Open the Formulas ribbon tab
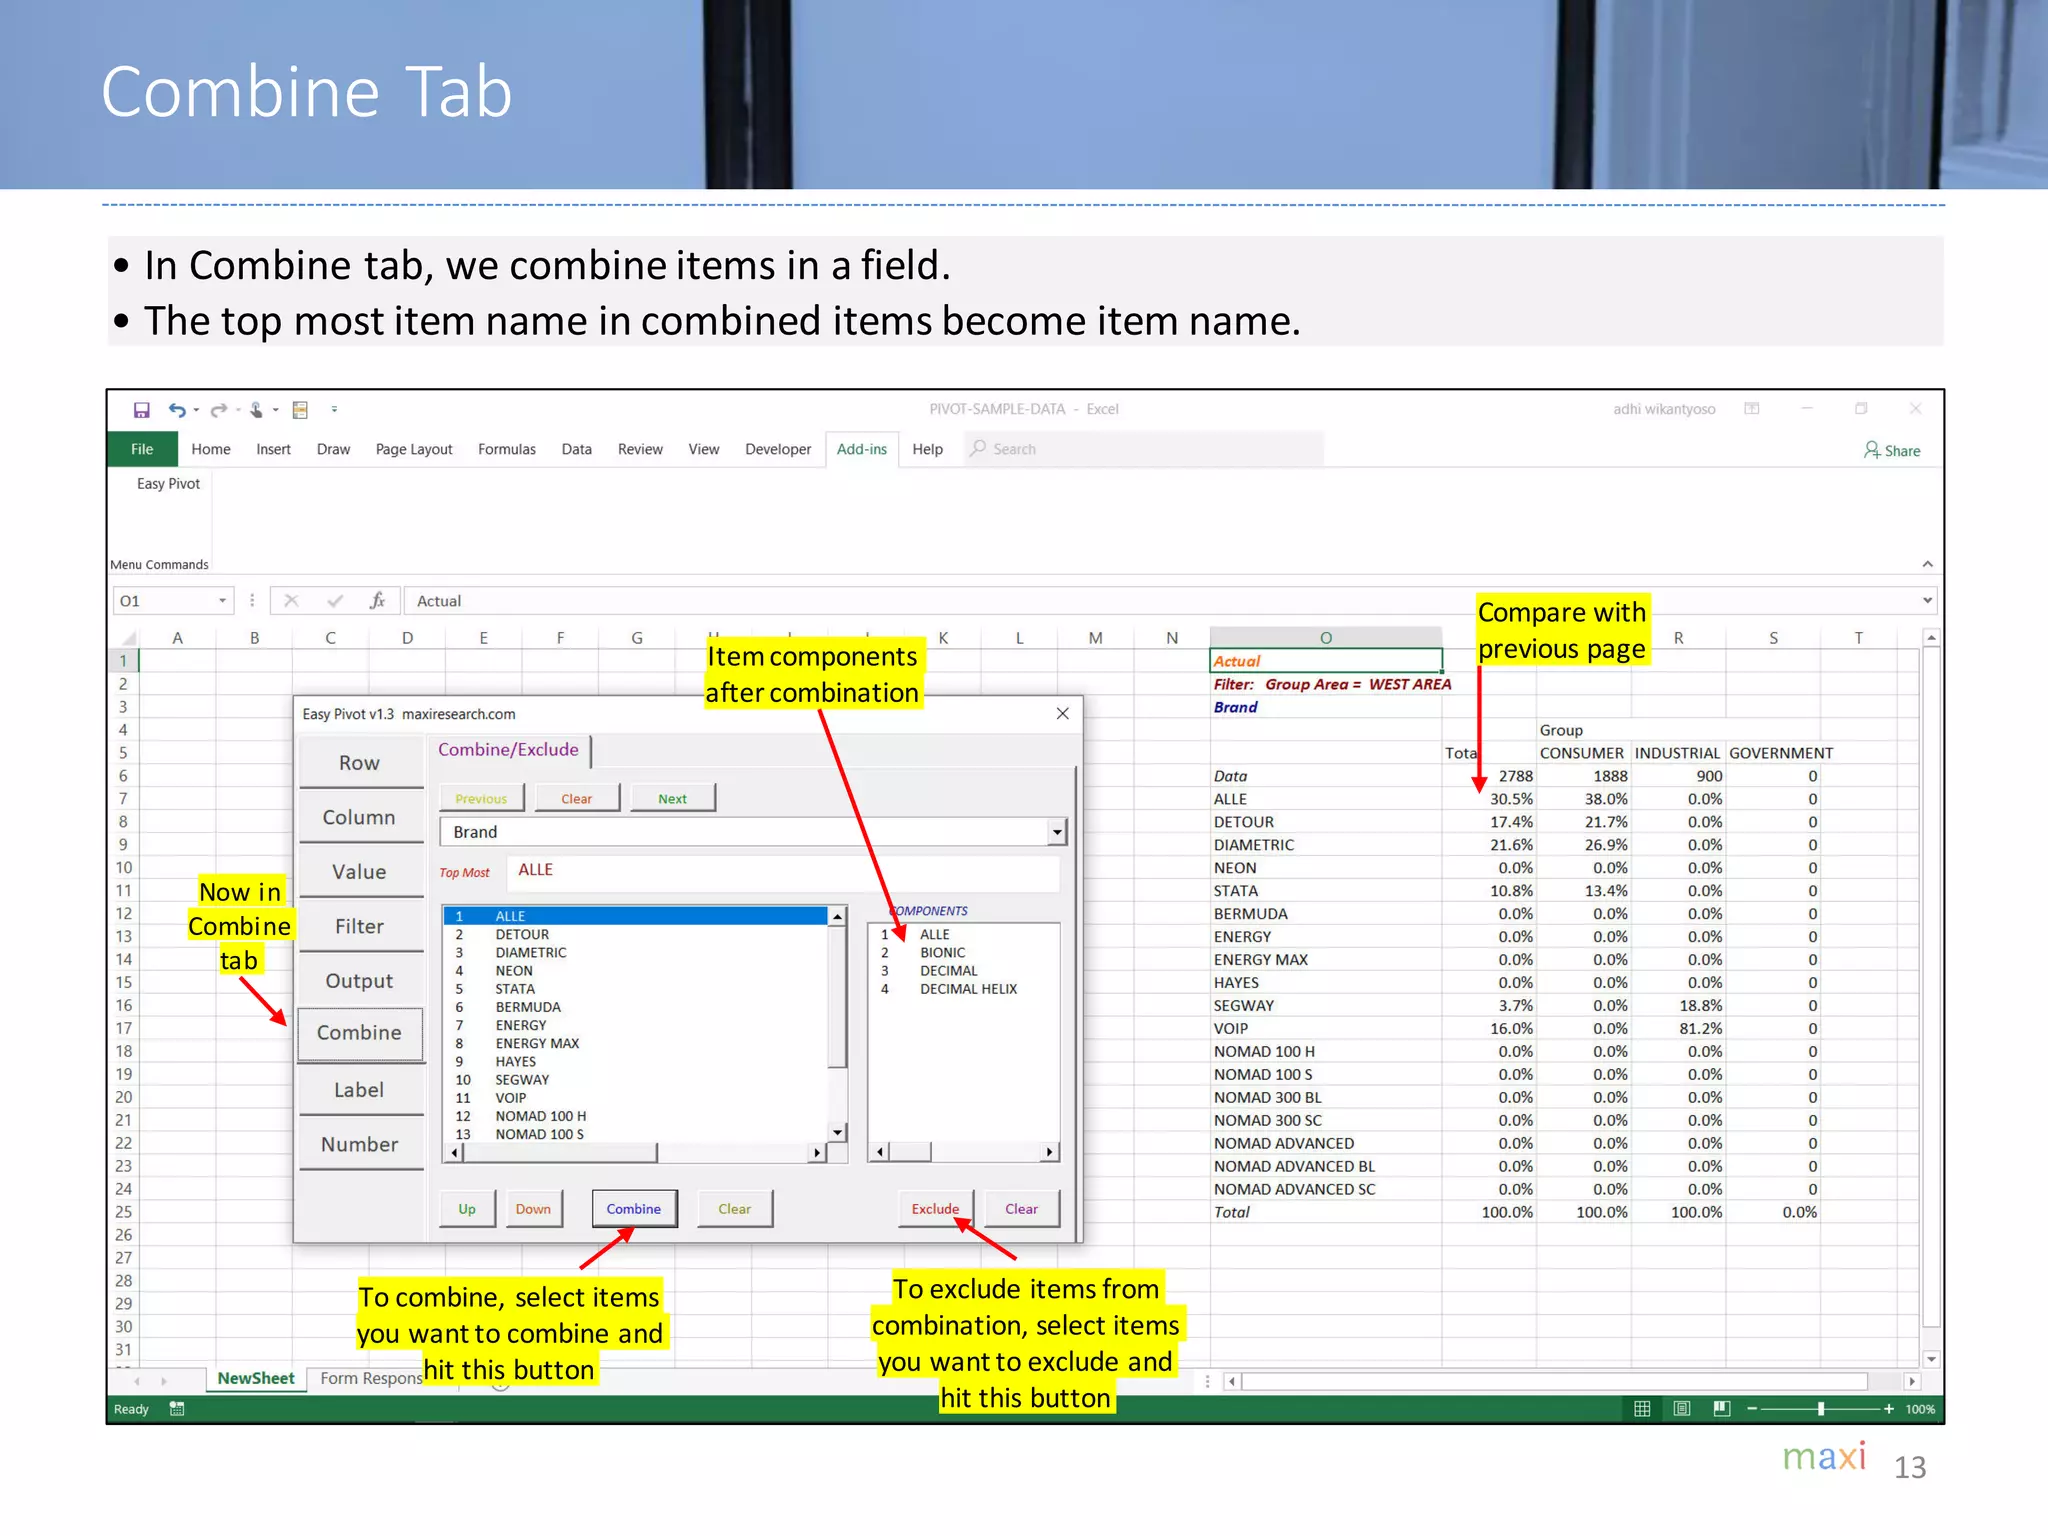The image size is (2048, 1536). (x=507, y=449)
